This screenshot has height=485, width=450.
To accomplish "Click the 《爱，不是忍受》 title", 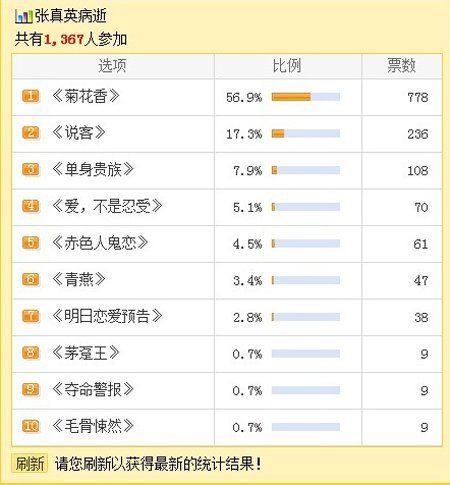I will [x=107, y=206].
